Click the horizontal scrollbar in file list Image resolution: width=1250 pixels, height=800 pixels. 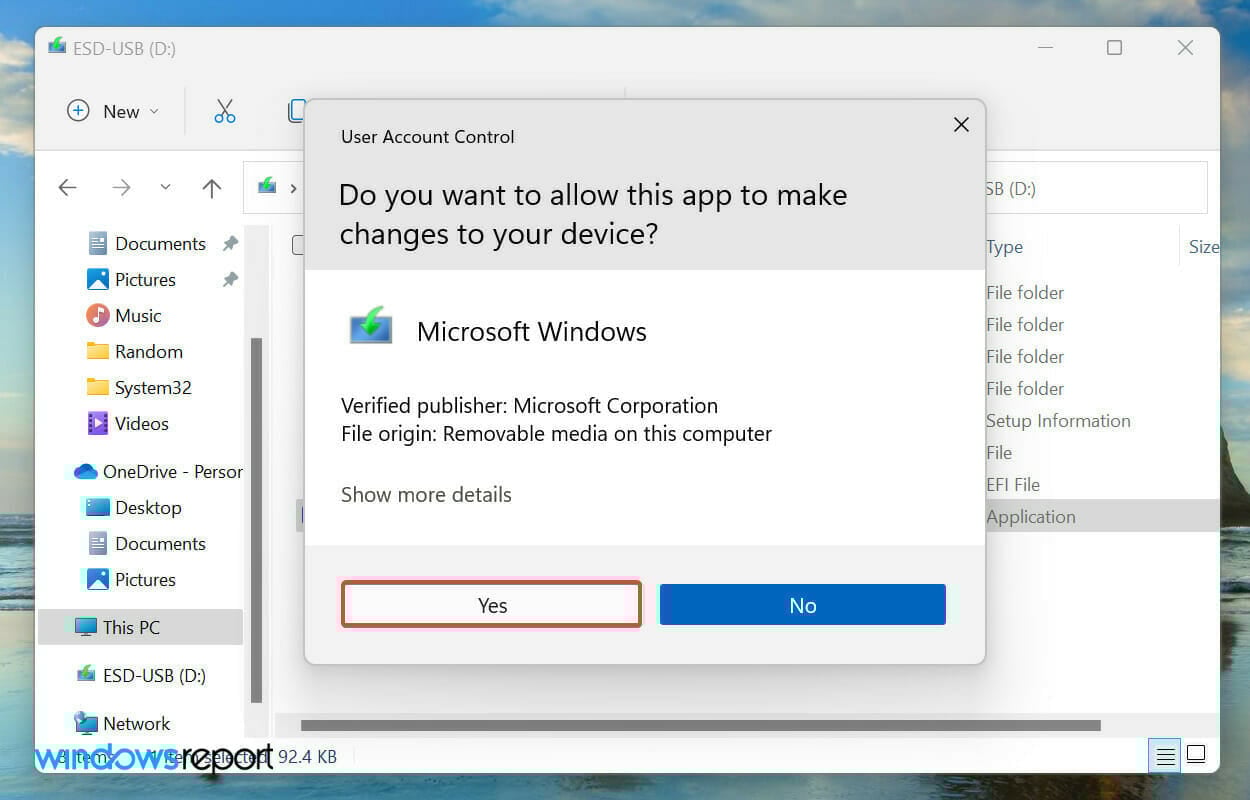[700, 725]
